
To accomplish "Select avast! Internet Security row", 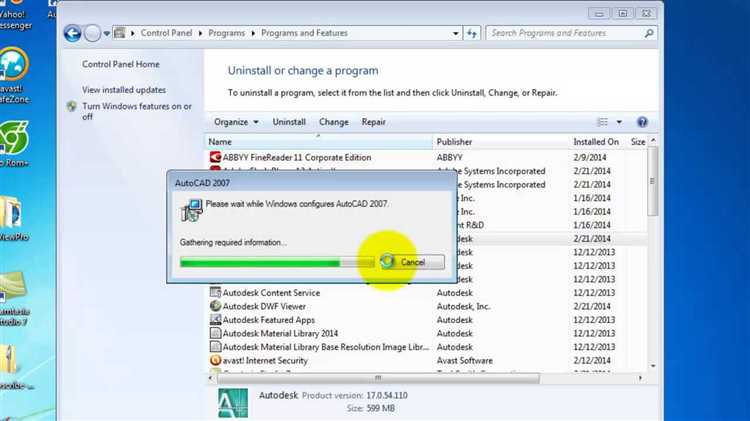I will click(426, 361).
